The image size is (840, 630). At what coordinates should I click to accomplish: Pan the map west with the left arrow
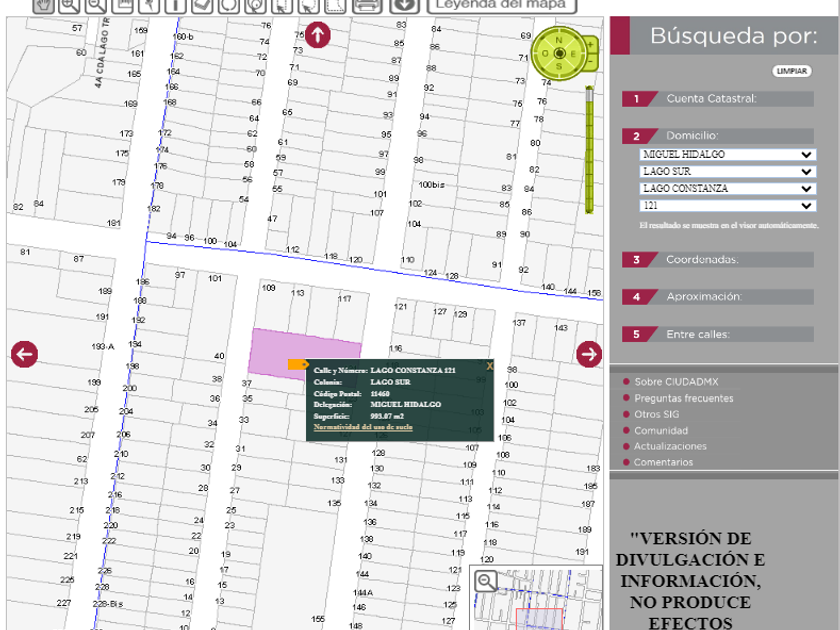coord(24,354)
